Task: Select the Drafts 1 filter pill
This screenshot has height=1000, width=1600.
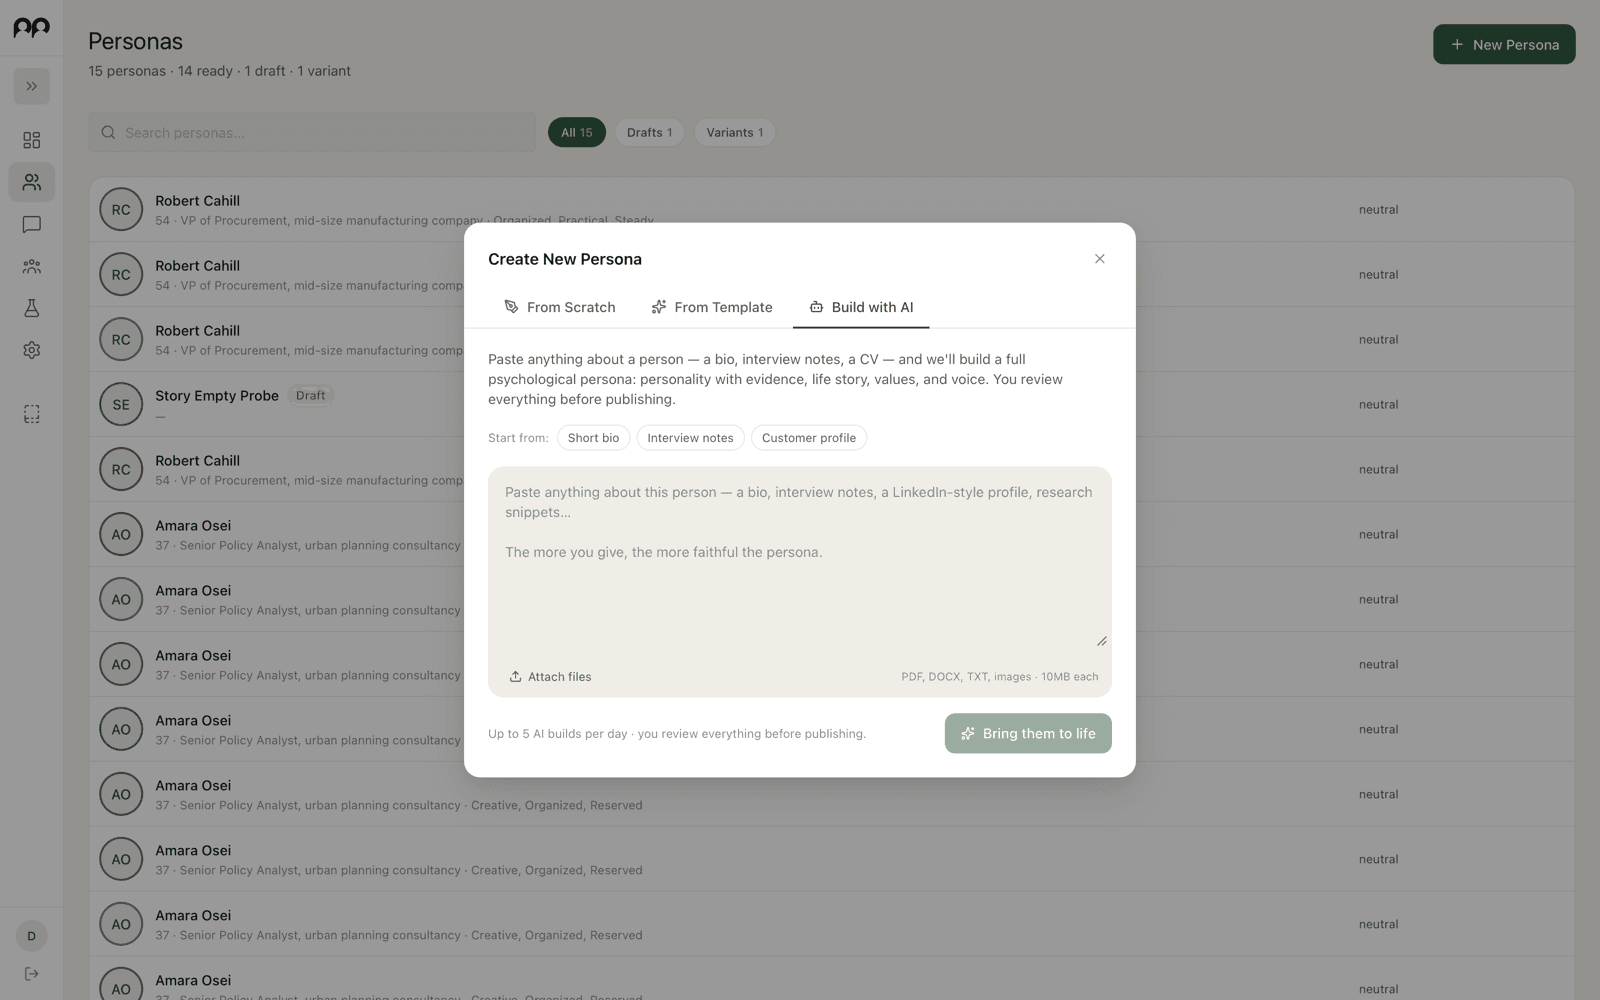Action: point(650,132)
